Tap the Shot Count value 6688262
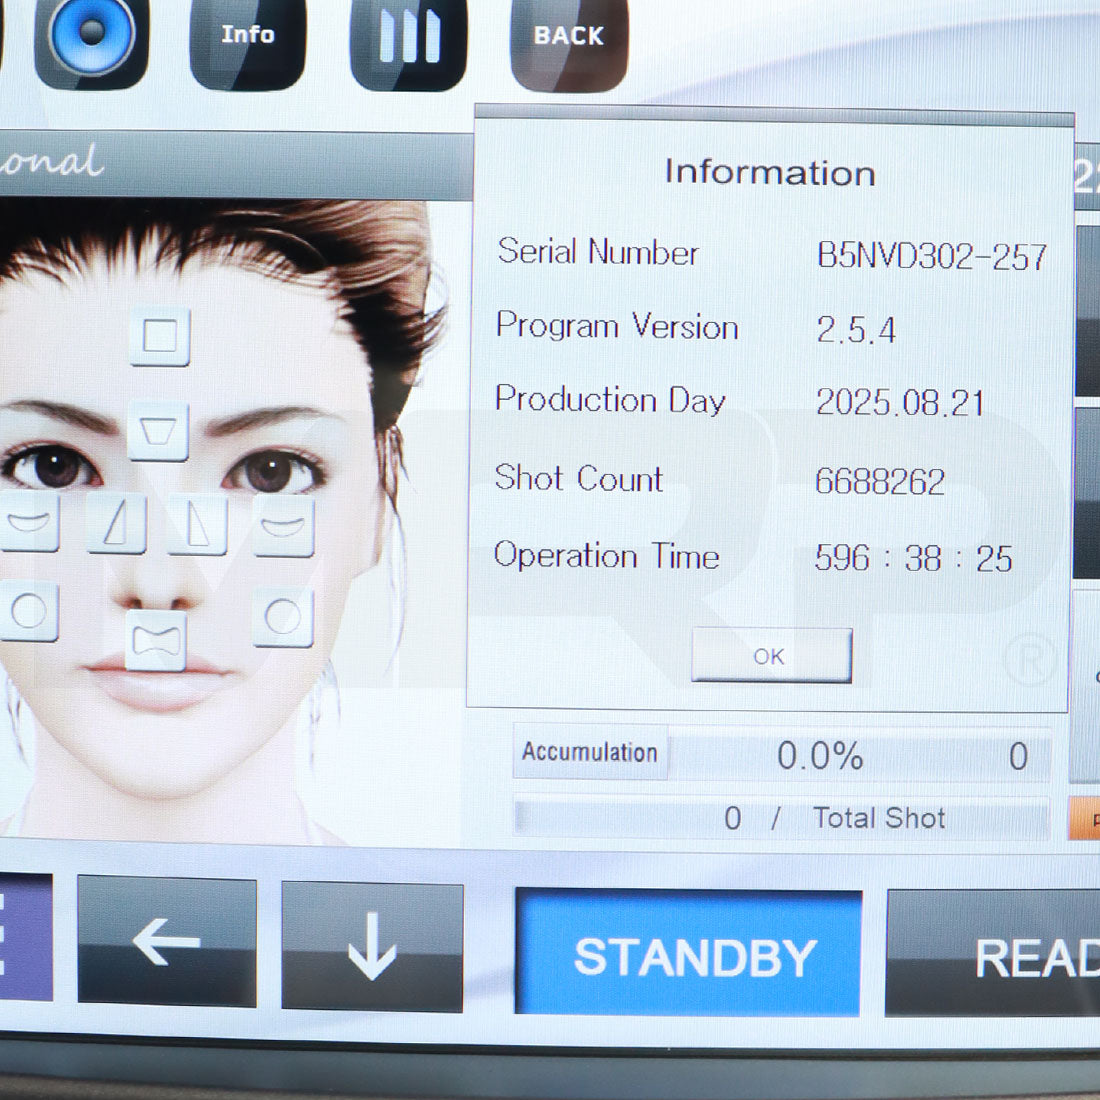Viewport: 1100px width, 1100px height. pyautogui.click(x=880, y=481)
